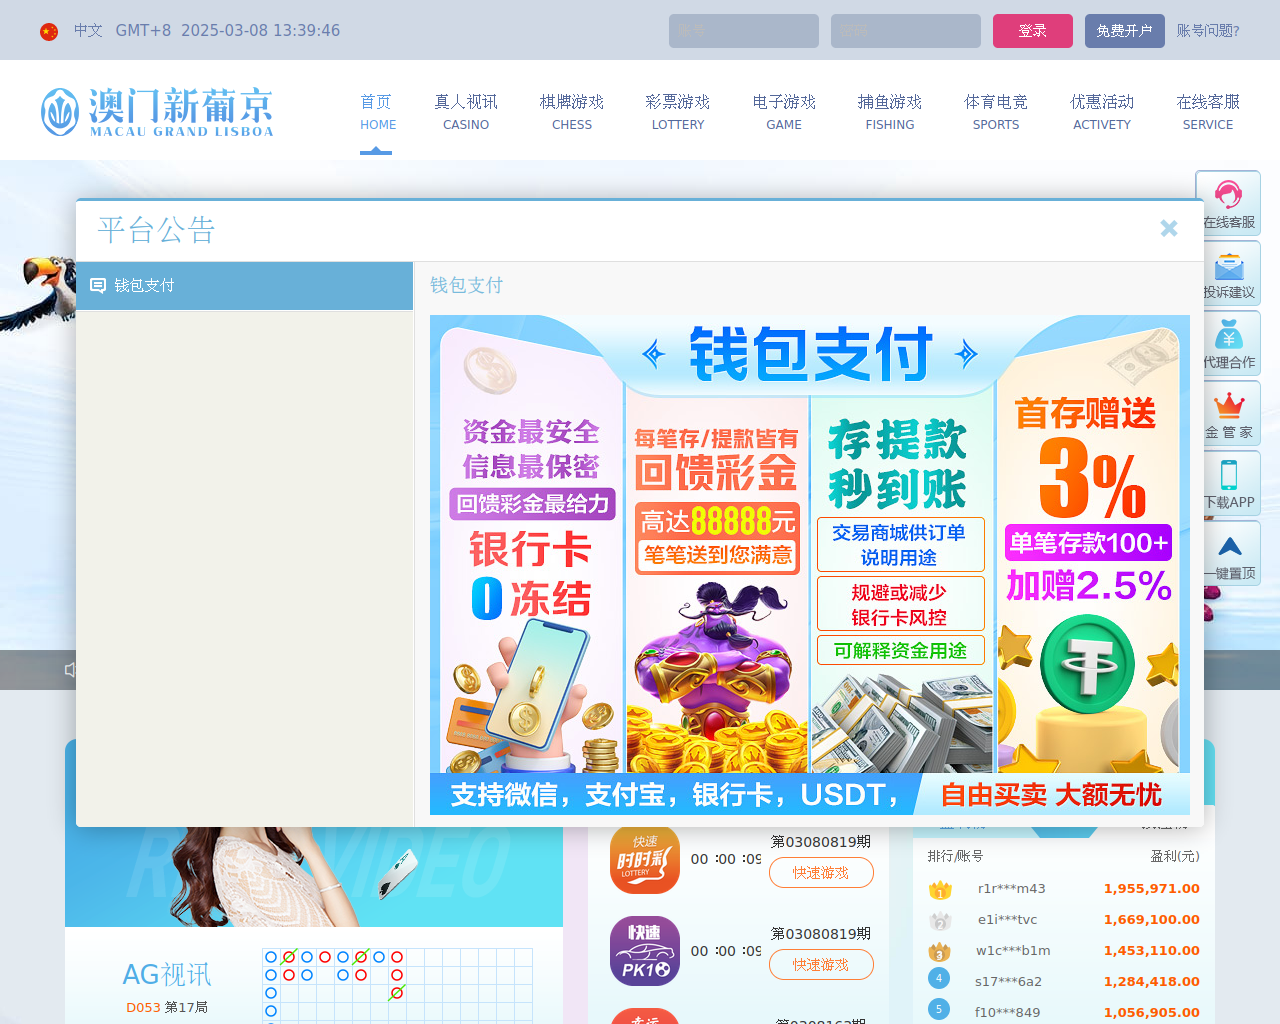The height and width of the screenshot is (1024, 1280).
Task: Click 快速游戏 button beside PK10
Action: pos(821,965)
